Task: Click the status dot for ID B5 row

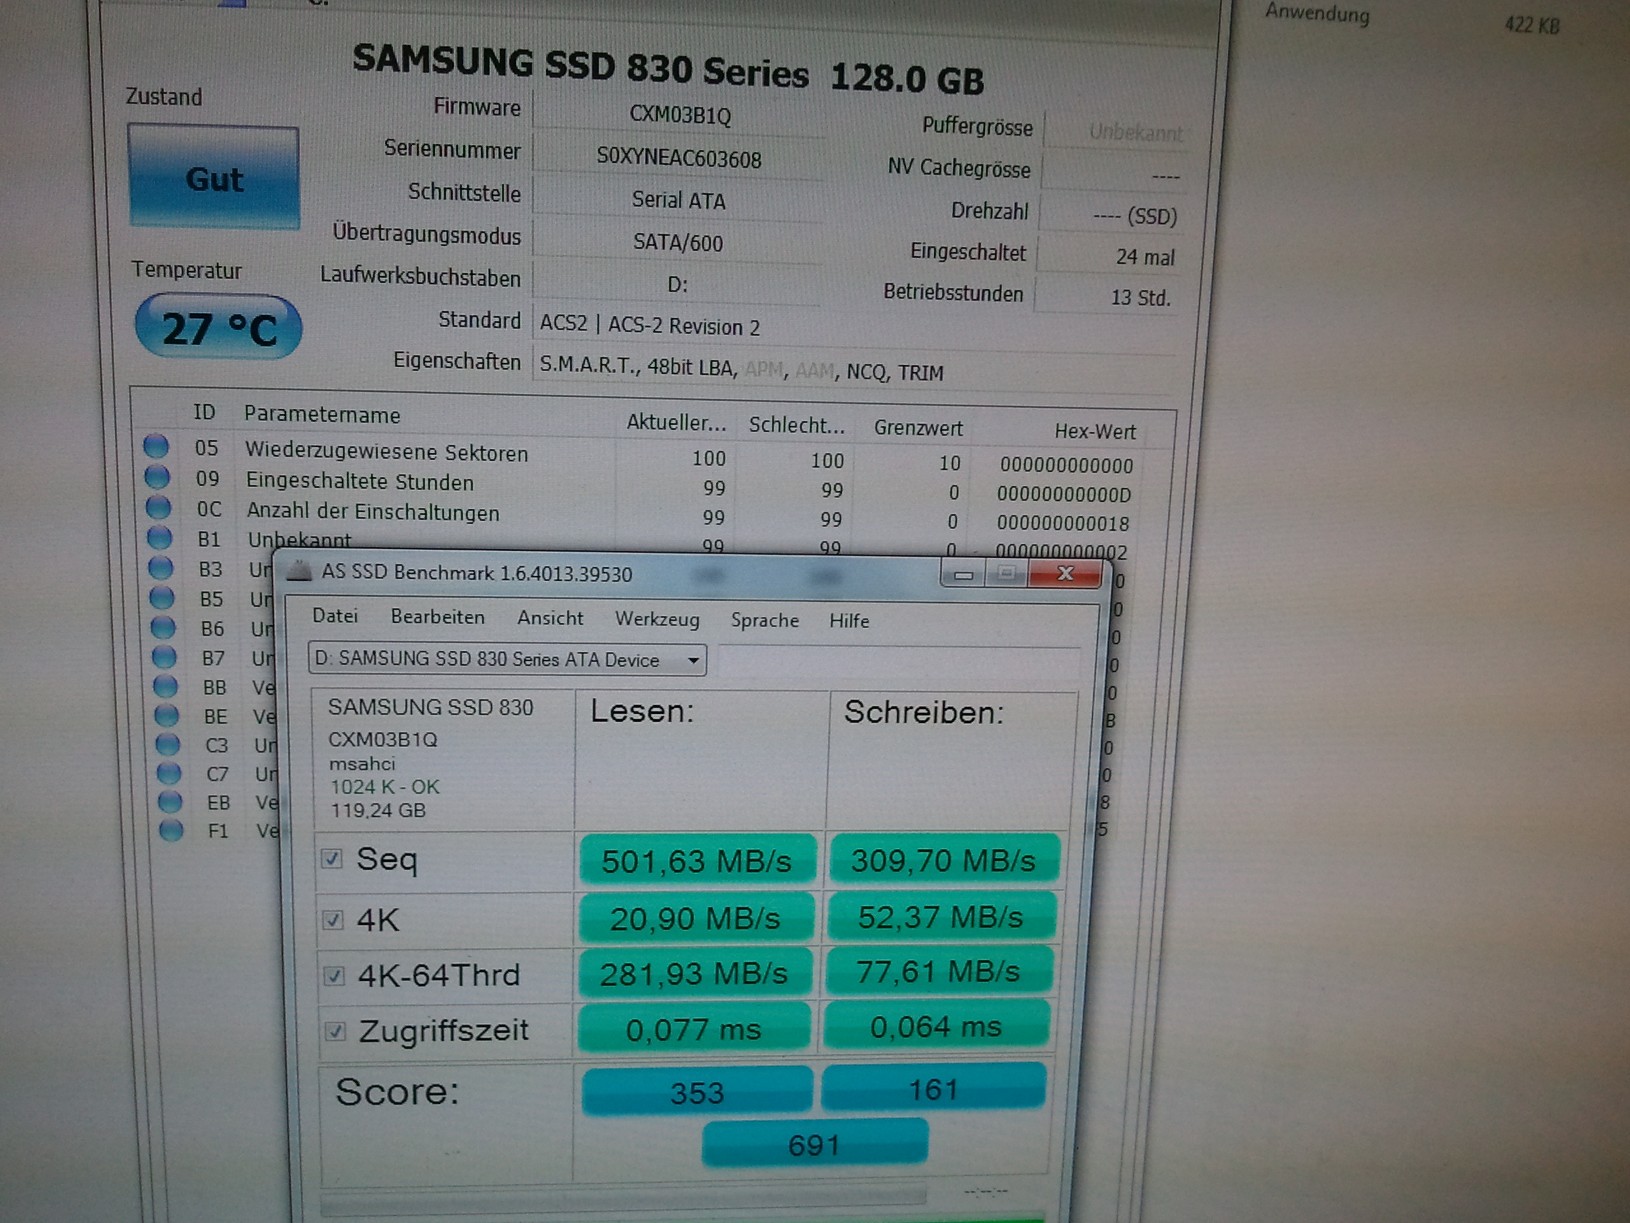Action: click(x=162, y=598)
